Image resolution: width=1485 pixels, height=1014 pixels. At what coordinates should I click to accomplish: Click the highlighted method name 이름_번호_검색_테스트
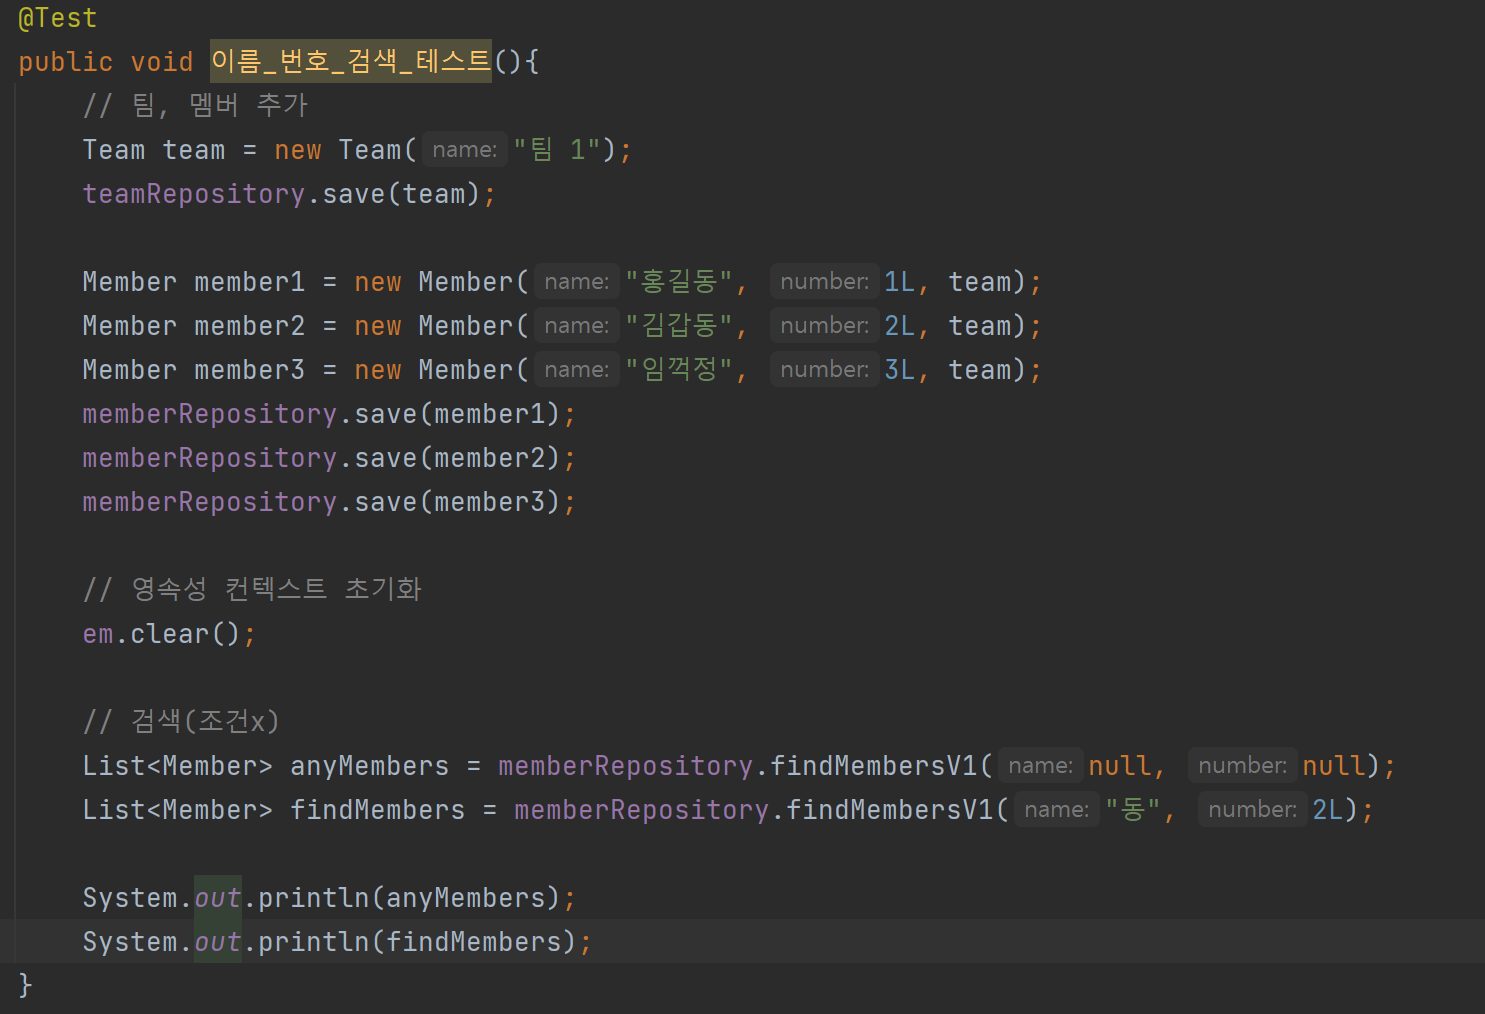click(351, 61)
